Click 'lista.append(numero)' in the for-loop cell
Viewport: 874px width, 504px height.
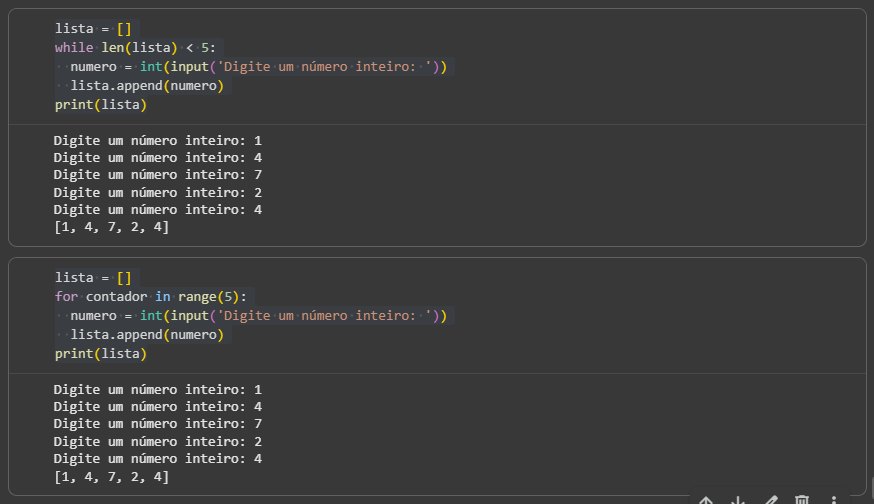tap(146, 335)
